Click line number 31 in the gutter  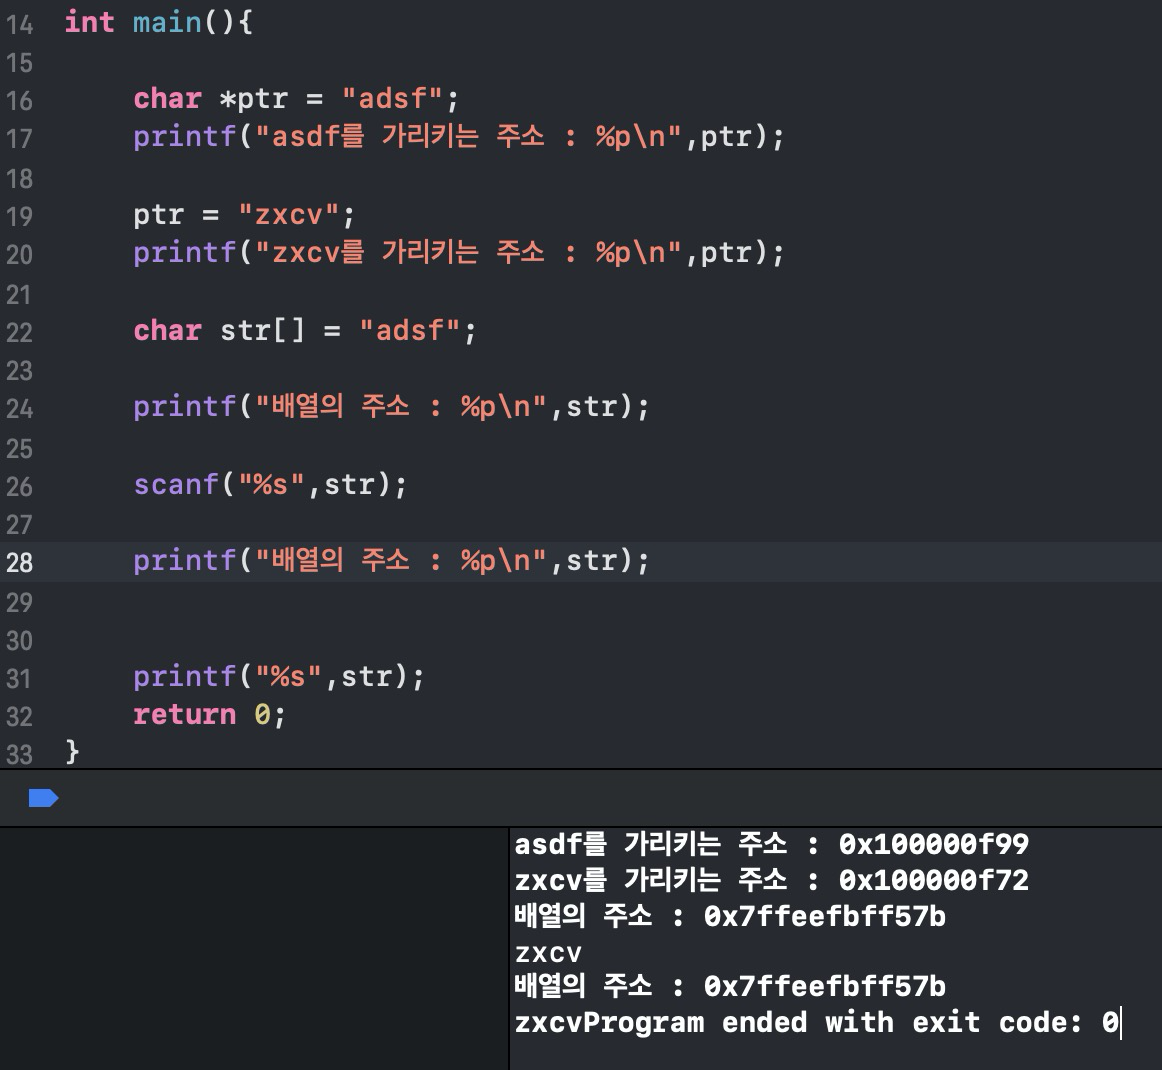pyautogui.click(x=19, y=679)
